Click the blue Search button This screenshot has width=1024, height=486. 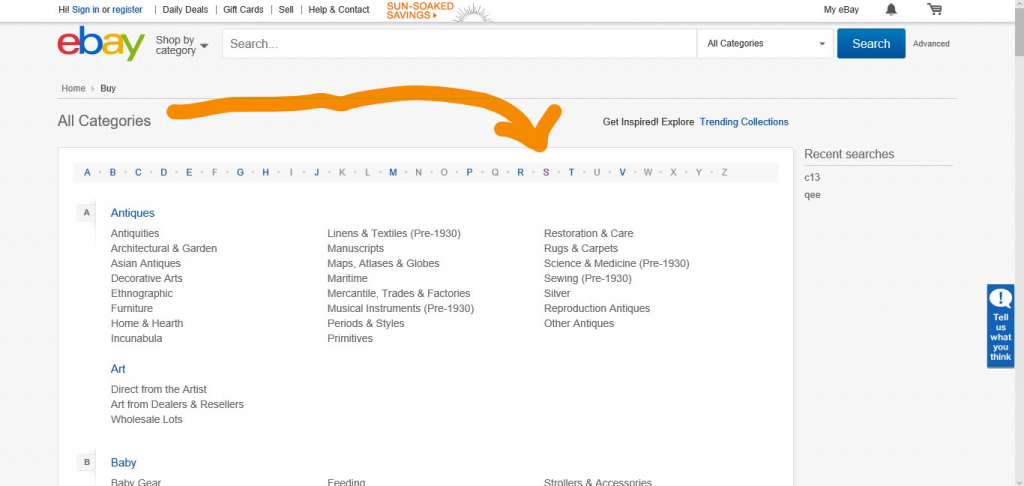coord(871,44)
